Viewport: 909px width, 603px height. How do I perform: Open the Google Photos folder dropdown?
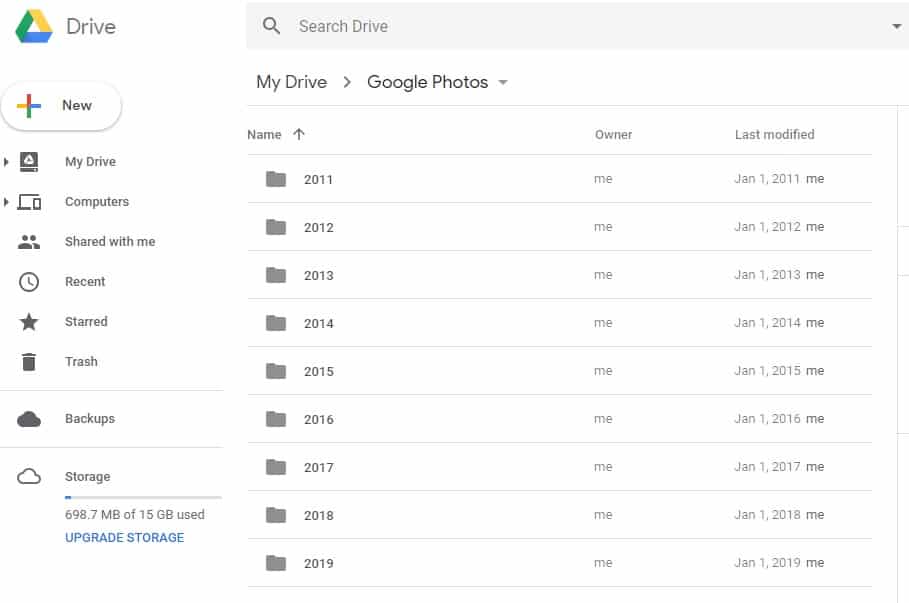tap(503, 82)
